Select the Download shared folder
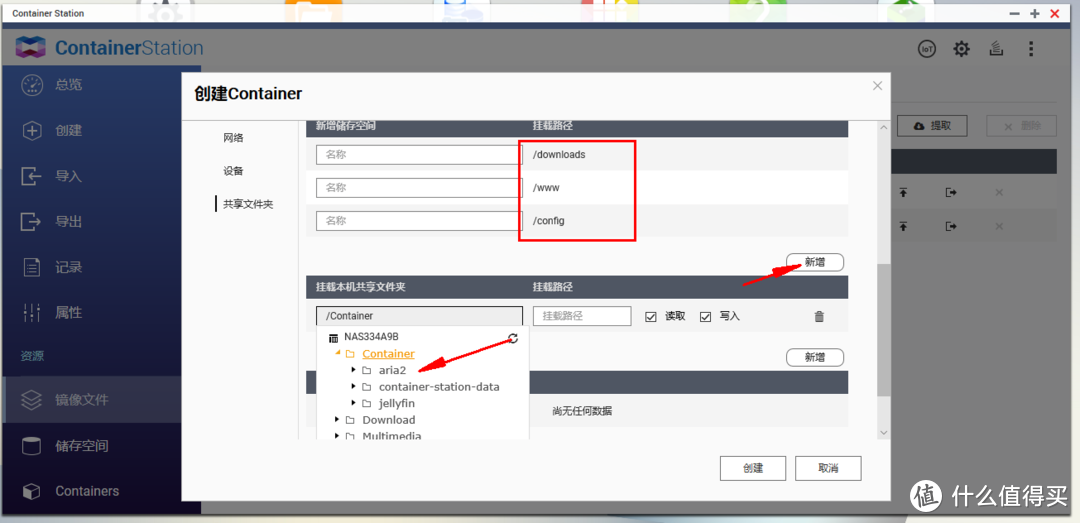This screenshot has height=523, width=1080. click(x=388, y=420)
